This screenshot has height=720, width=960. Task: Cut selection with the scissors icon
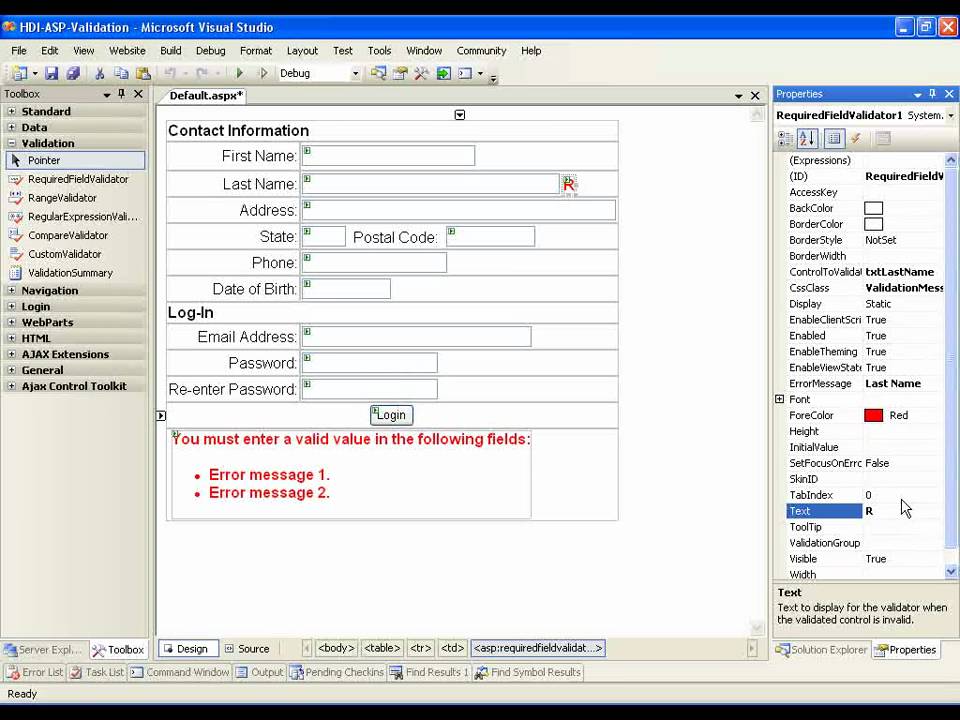[99, 73]
